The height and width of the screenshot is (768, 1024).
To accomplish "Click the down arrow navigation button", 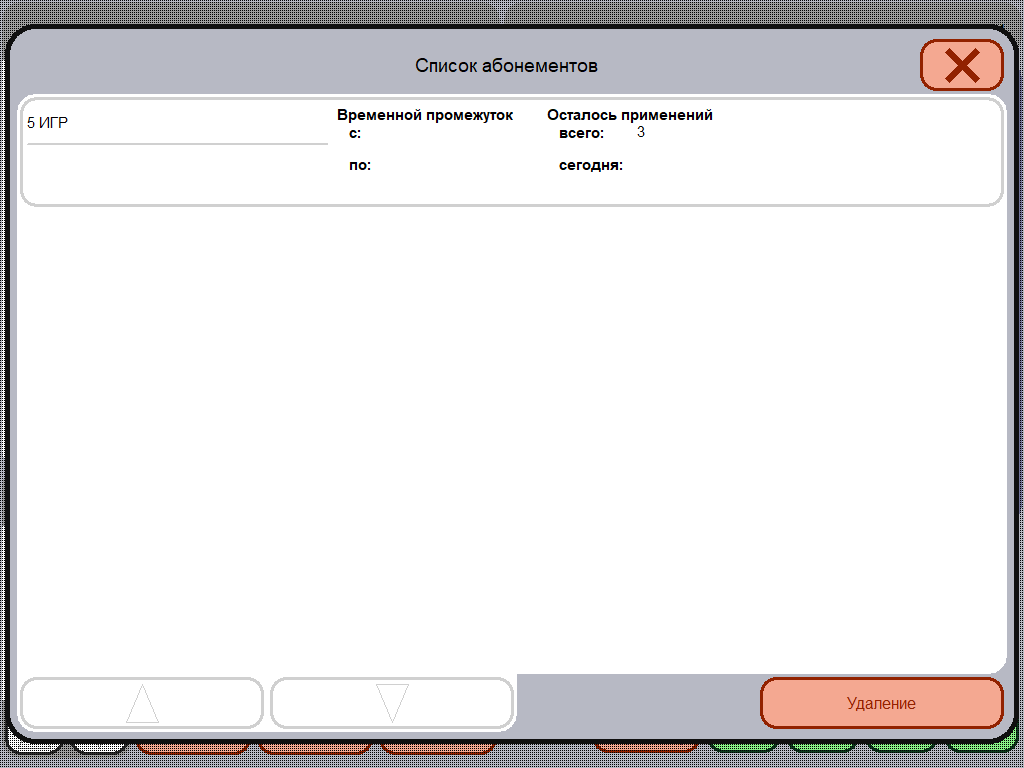I will [x=392, y=703].
